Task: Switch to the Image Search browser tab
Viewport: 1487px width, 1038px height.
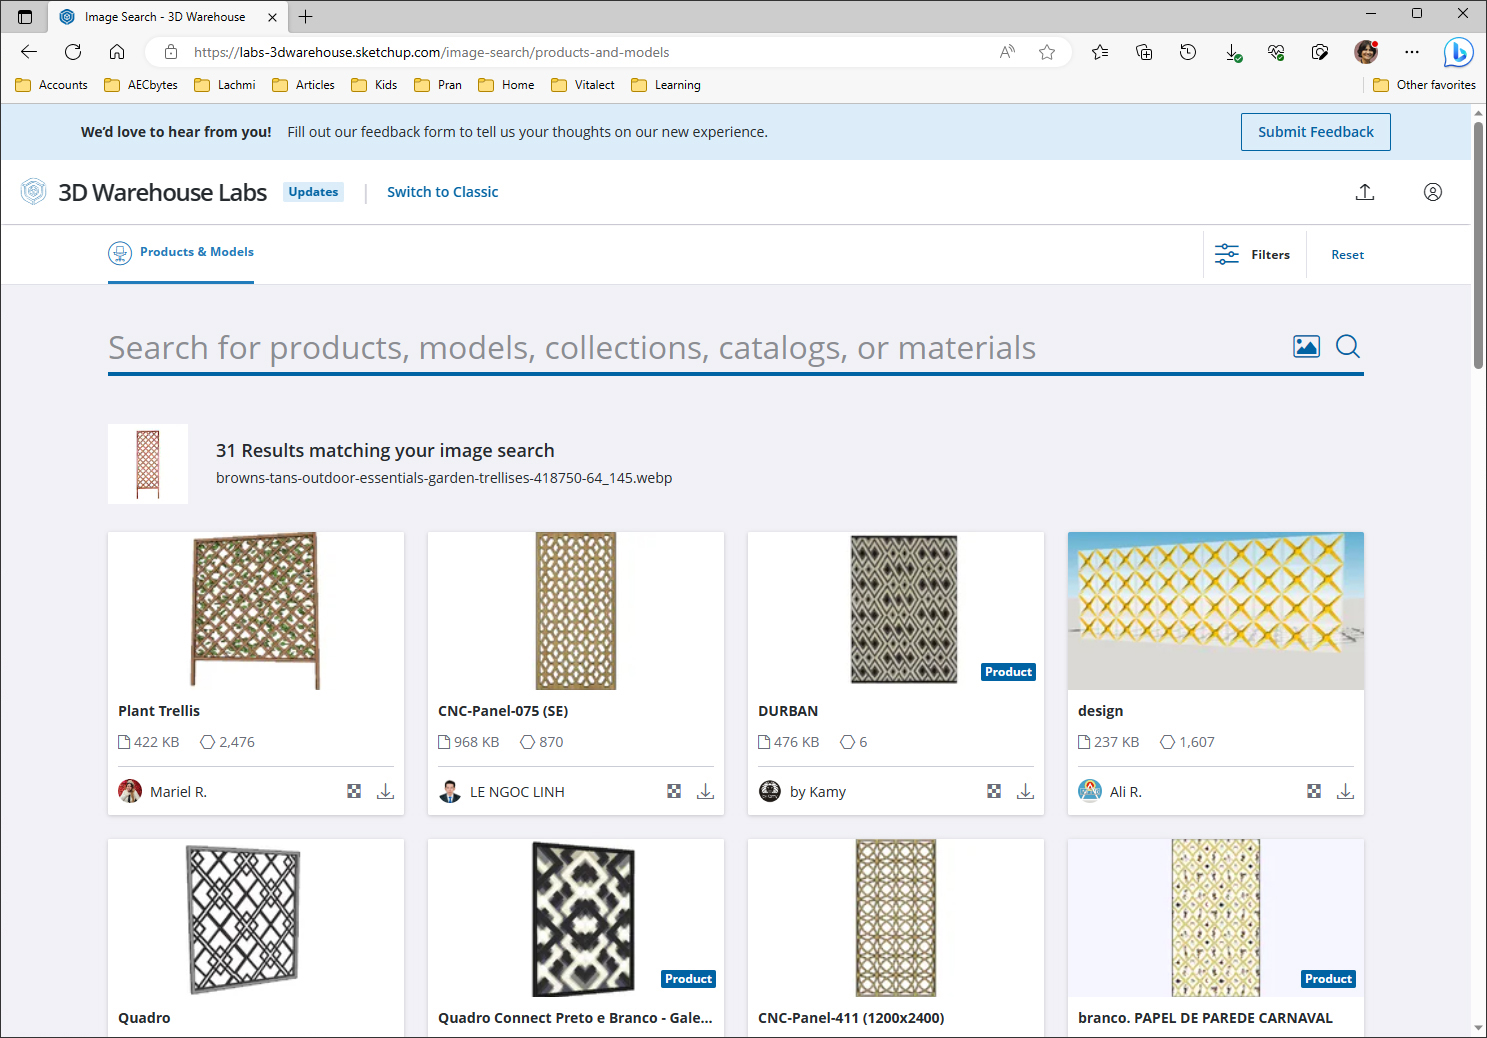Action: pos(168,17)
